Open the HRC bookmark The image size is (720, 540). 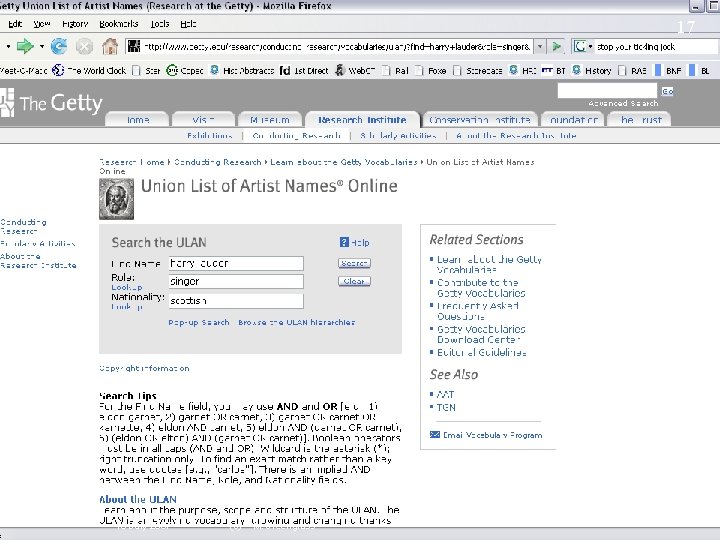click(x=523, y=71)
